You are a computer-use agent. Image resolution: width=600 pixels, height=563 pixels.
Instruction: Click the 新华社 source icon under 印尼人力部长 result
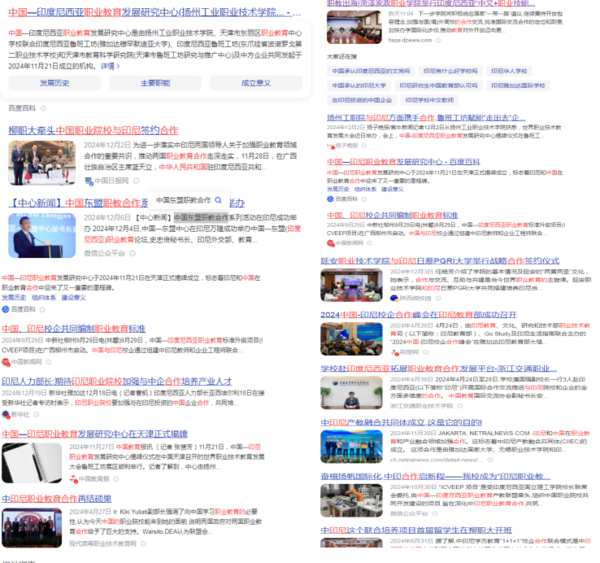[5, 414]
